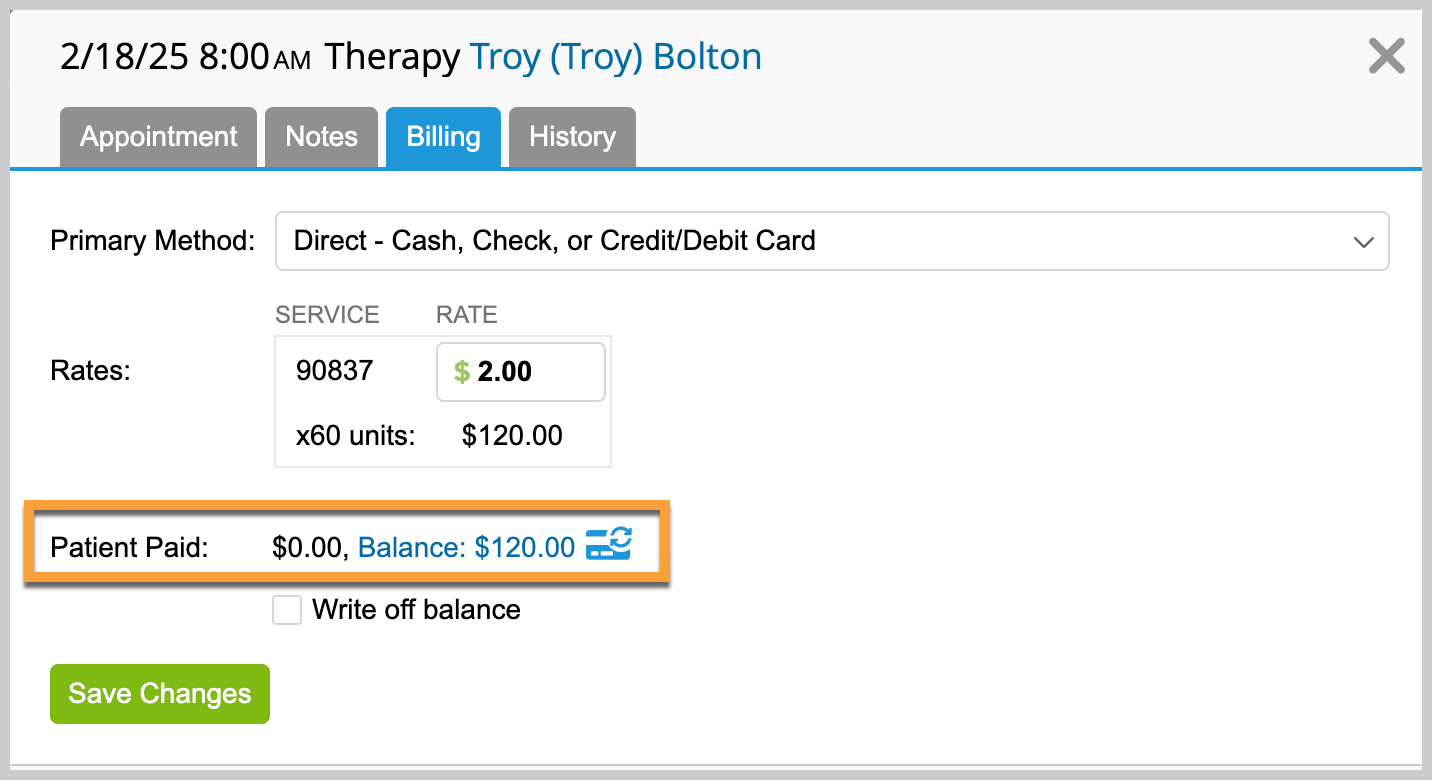
Task: Open the Notes tab
Action: pyautogui.click(x=321, y=137)
